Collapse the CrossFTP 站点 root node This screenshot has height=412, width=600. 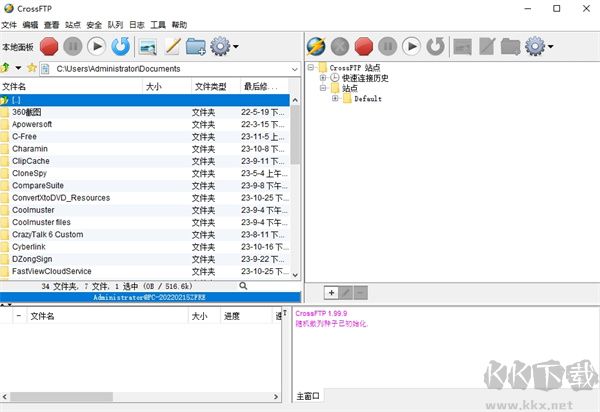(x=311, y=67)
